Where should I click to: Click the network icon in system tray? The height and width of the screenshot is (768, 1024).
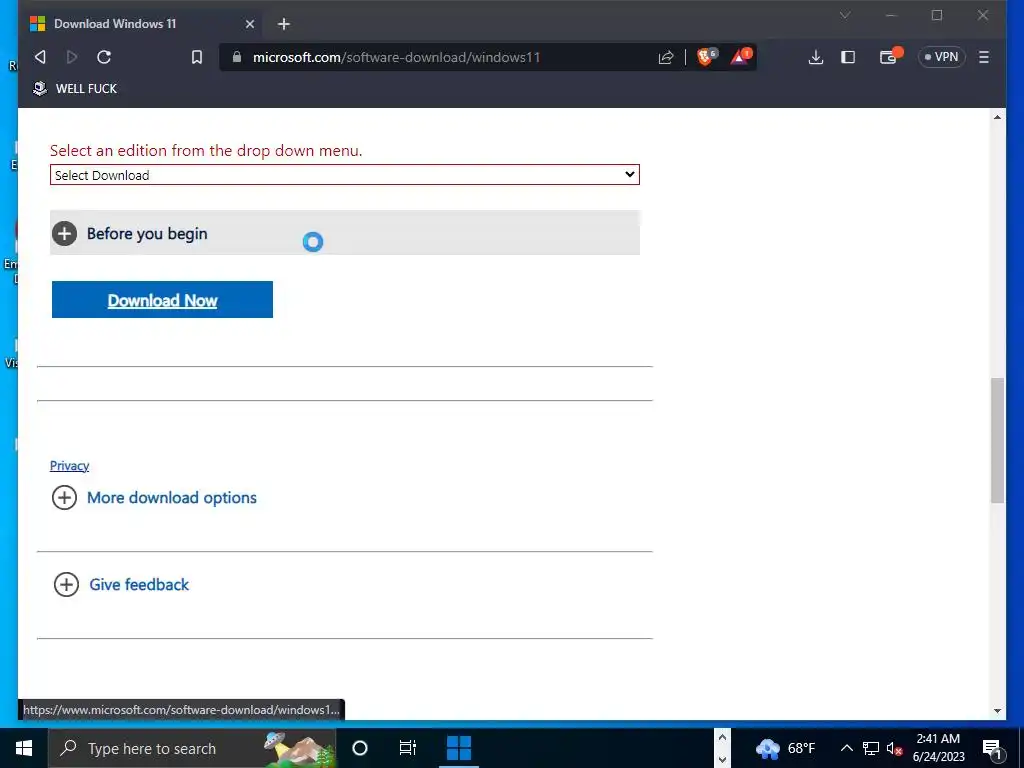tap(871, 748)
